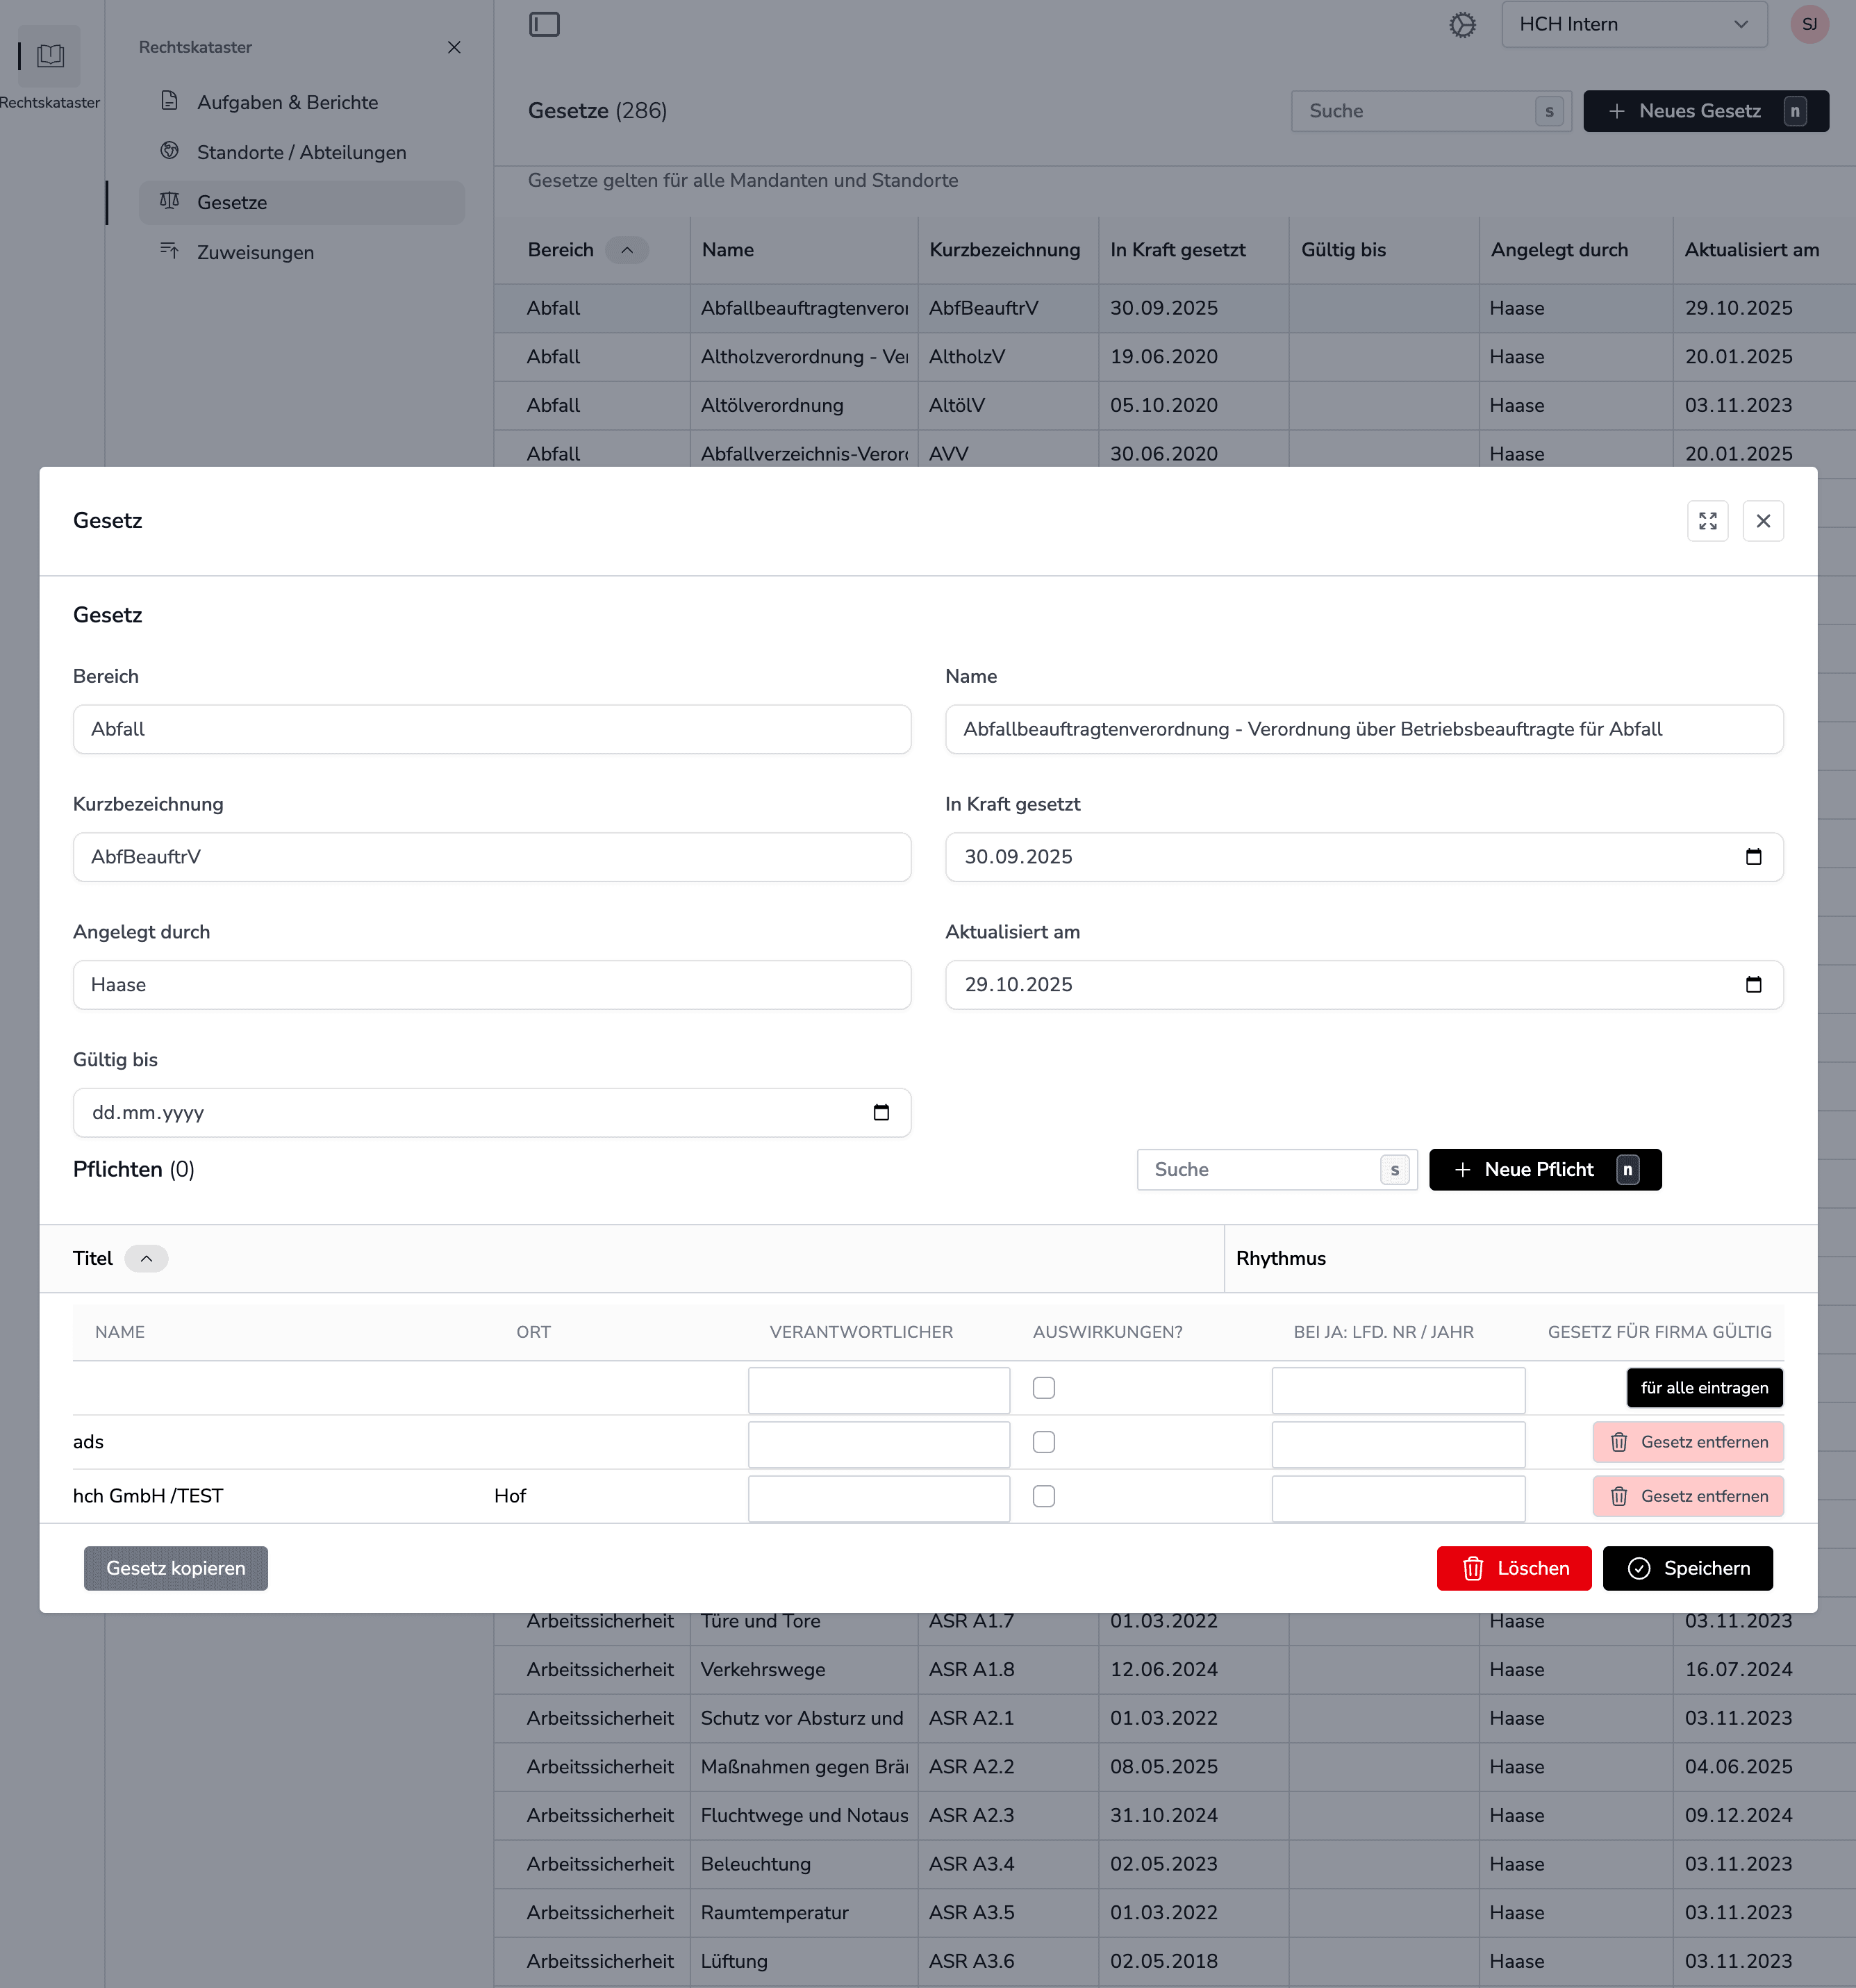The height and width of the screenshot is (1988, 1856).
Task: Open the HCH Intern dropdown
Action: 1634,24
